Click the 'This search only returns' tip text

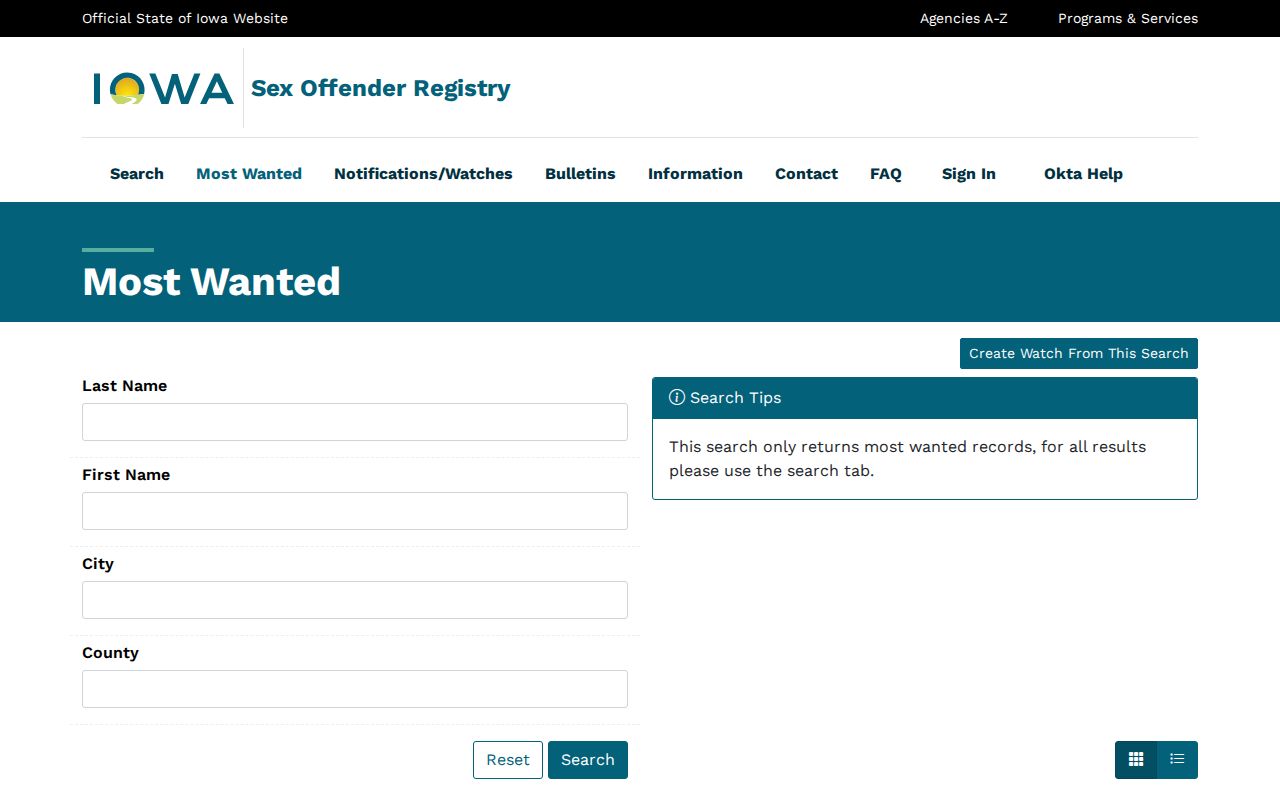908,459
